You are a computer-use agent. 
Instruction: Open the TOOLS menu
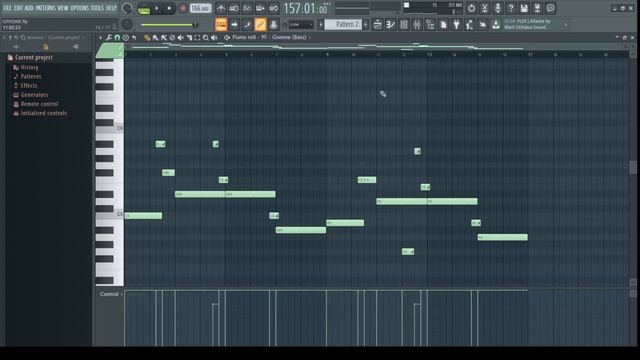(97, 8)
